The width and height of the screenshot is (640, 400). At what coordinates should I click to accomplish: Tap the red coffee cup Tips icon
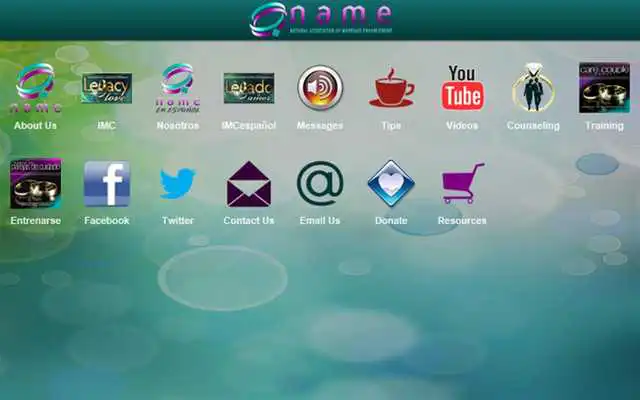[391, 88]
